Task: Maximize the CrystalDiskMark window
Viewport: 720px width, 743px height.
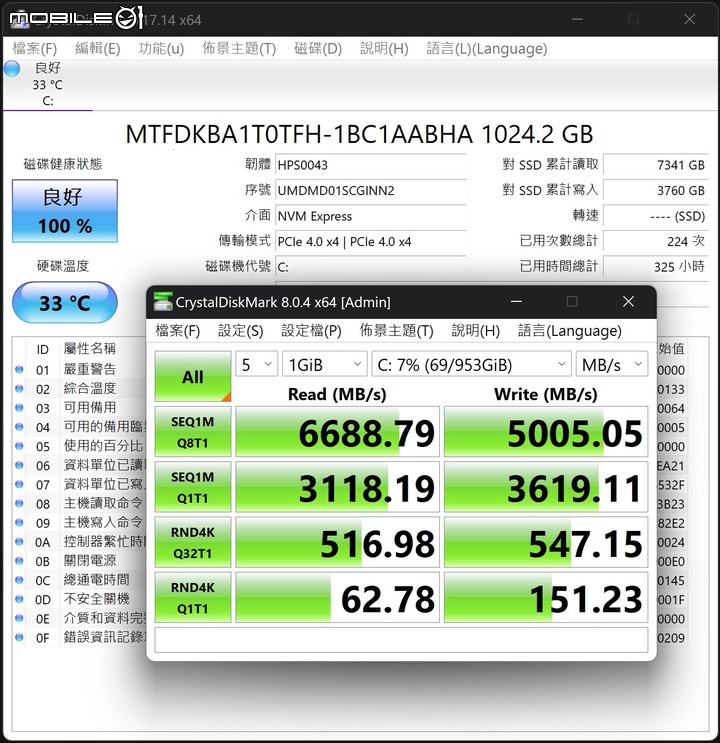Action: point(572,301)
